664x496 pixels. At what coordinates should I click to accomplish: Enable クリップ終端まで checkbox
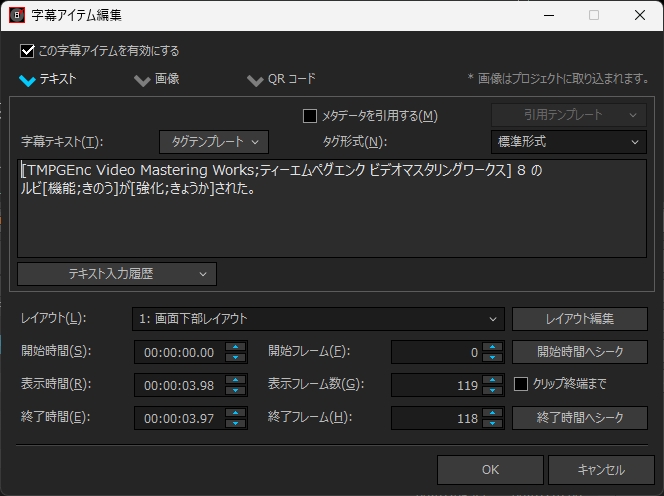point(521,384)
